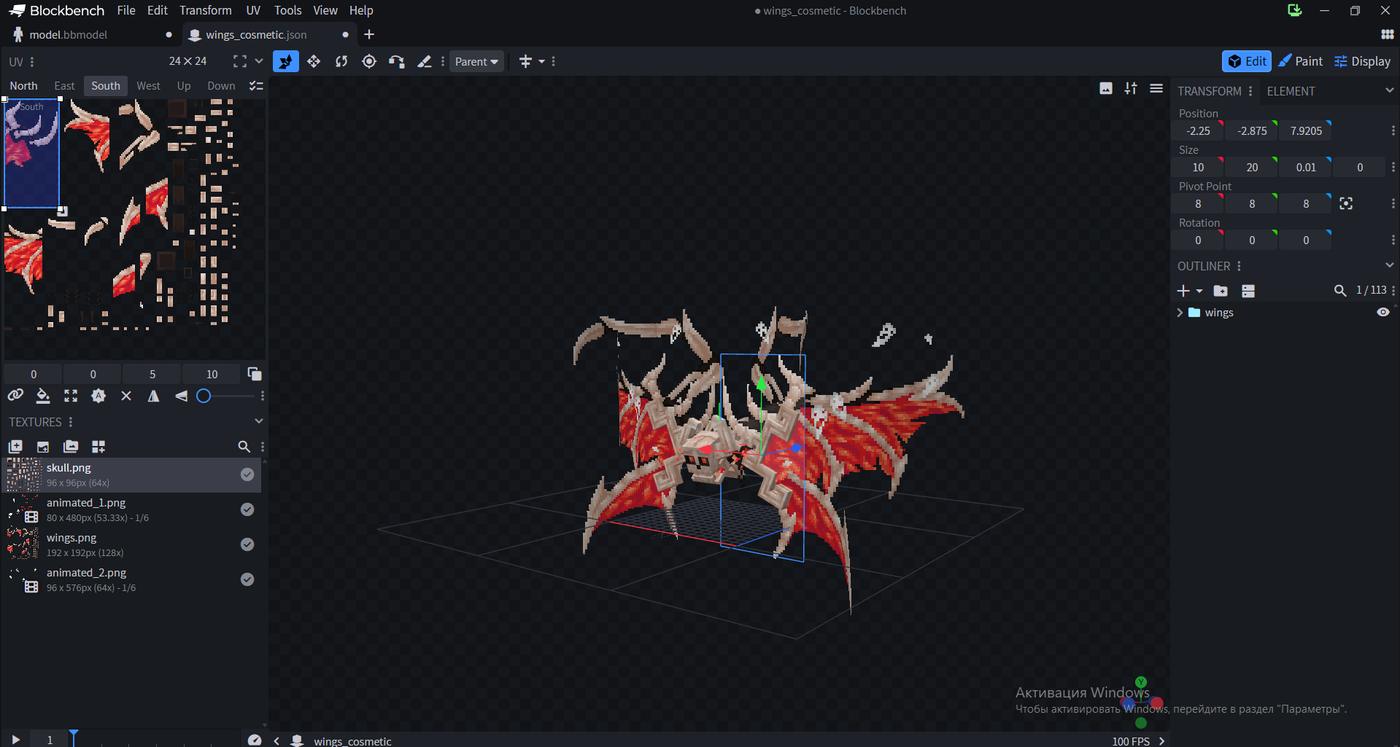Click the UV link (auto UV) icon

15,396
